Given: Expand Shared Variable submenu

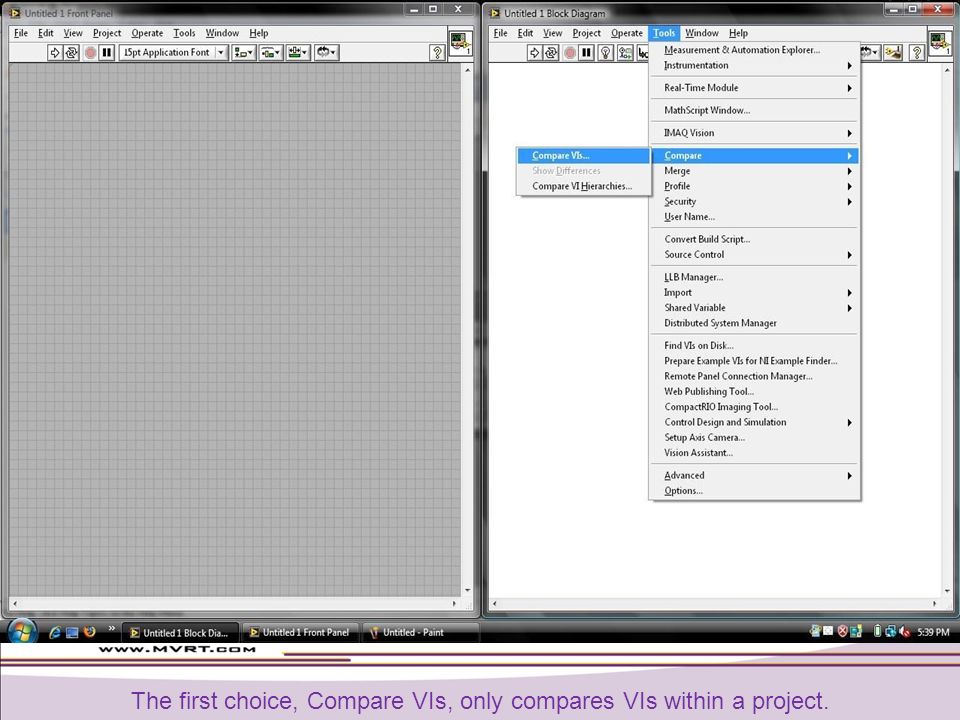Looking at the screenshot, I should (754, 308).
